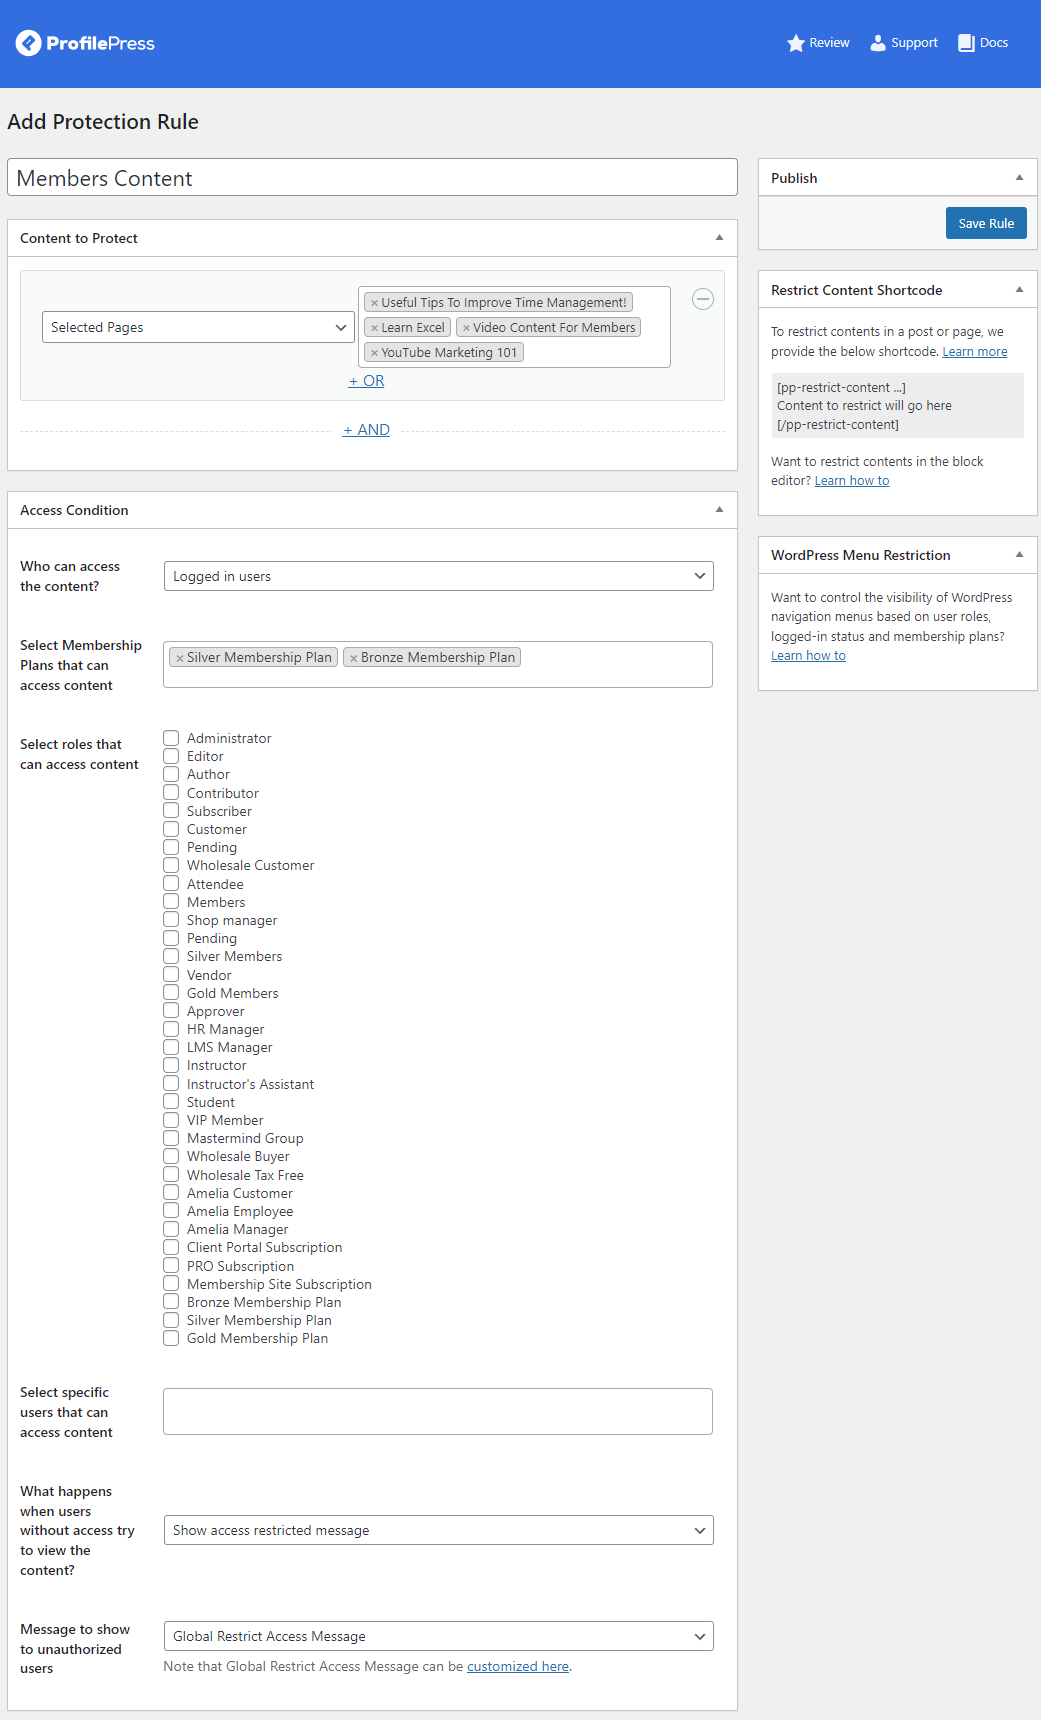Click the Save Rule button
Image resolution: width=1041 pixels, height=1720 pixels.
985,223
